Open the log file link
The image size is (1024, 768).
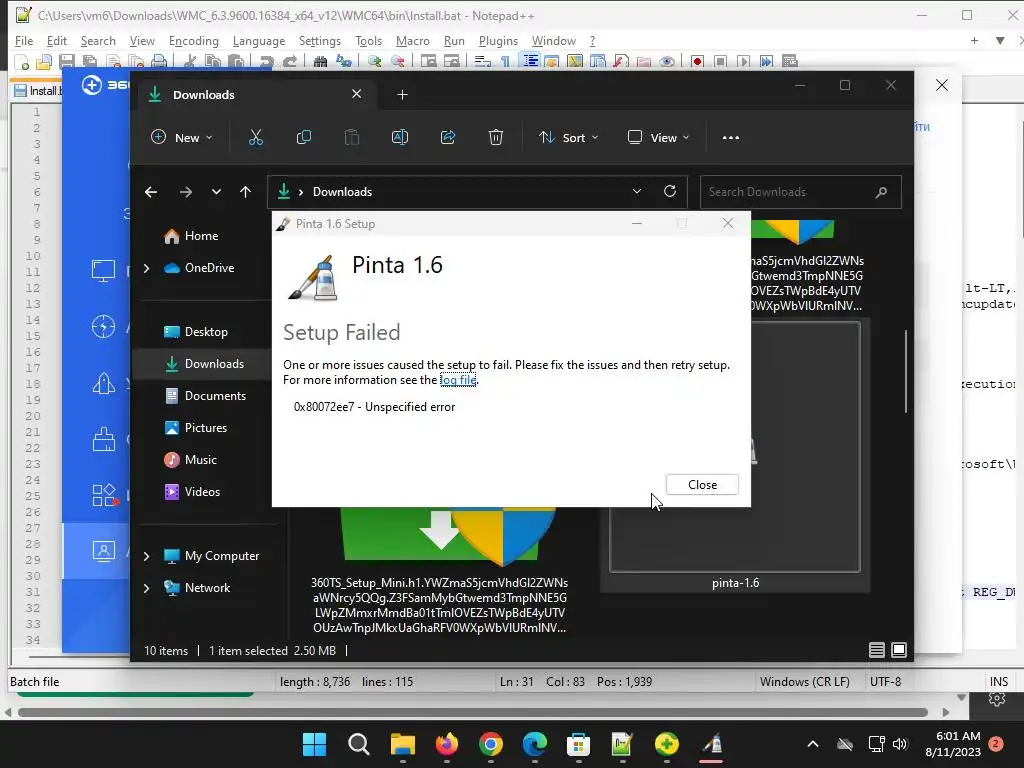coord(458,380)
